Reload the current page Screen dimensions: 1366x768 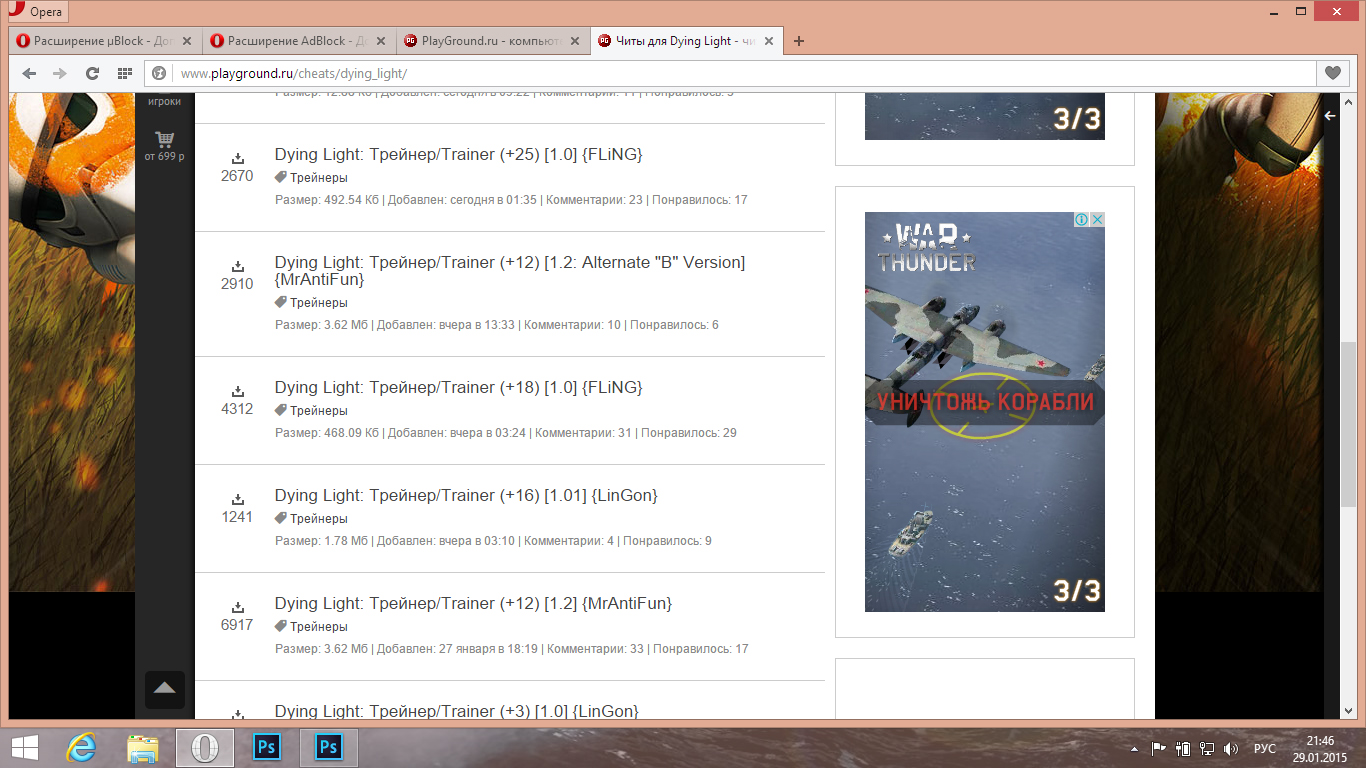(x=92, y=73)
